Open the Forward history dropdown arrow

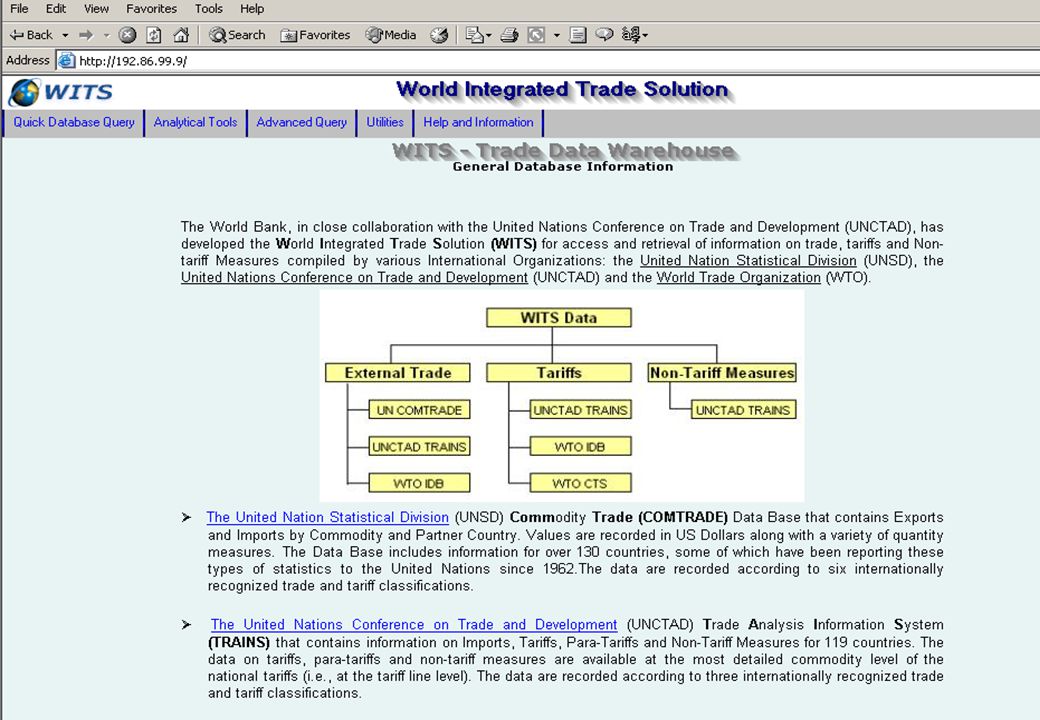click(x=106, y=35)
